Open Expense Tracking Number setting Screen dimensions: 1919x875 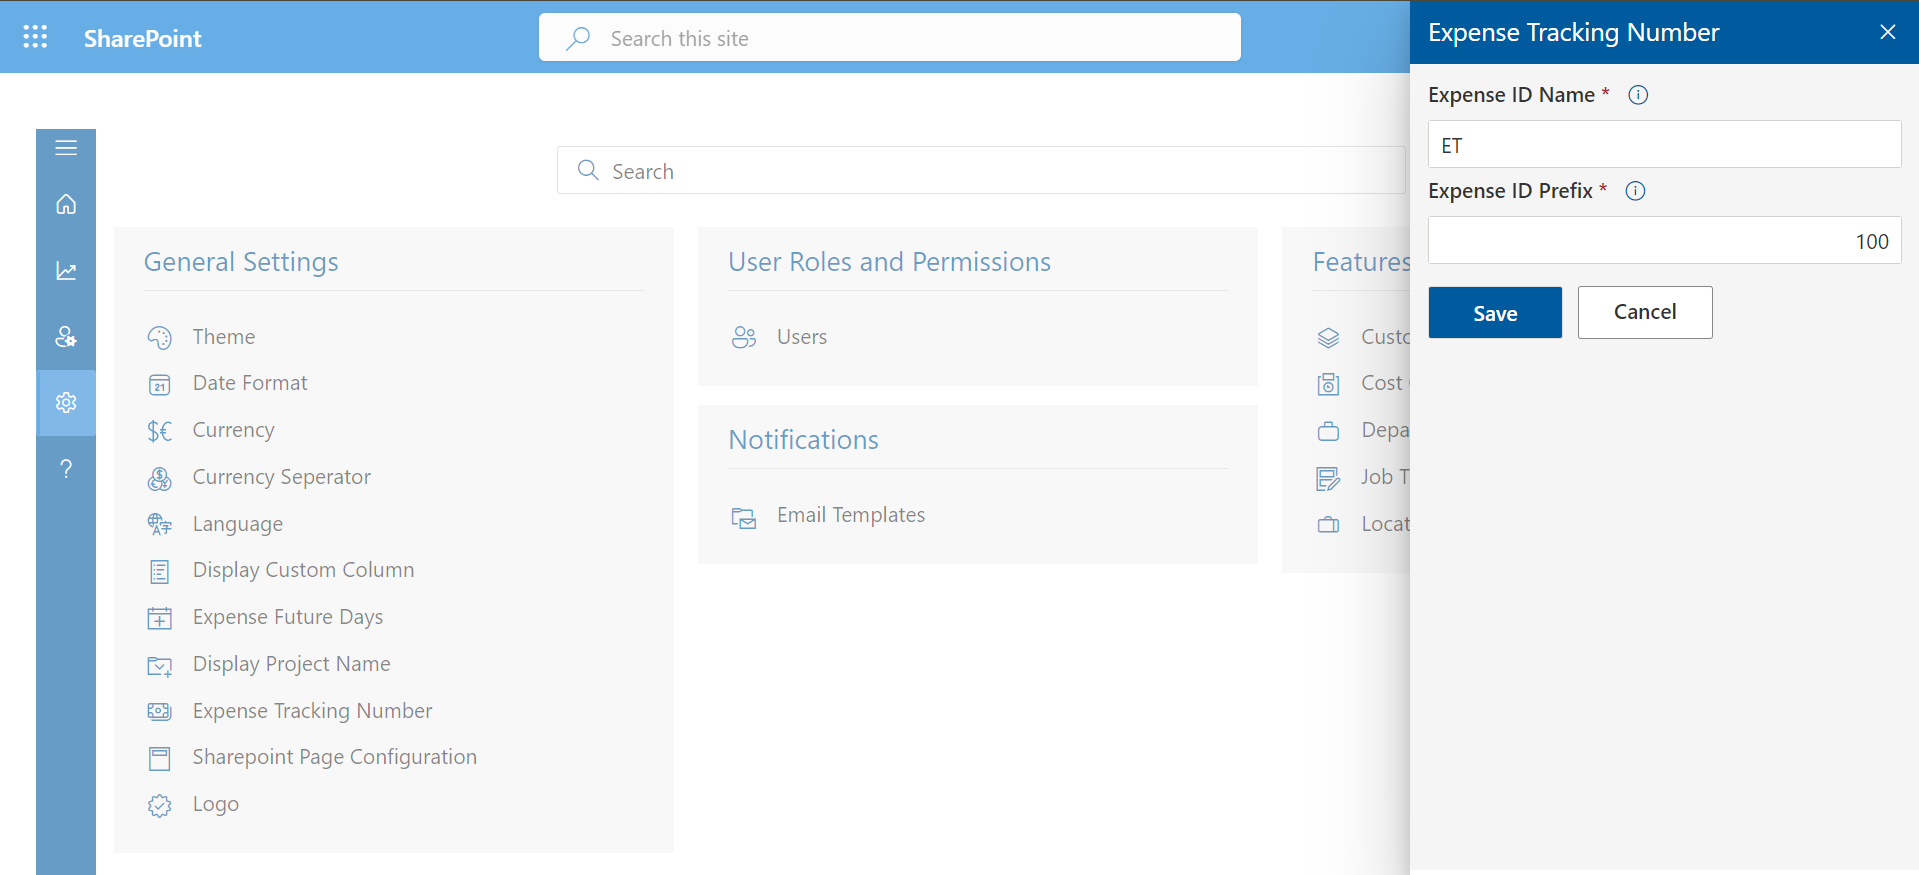(x=313, y=711)
